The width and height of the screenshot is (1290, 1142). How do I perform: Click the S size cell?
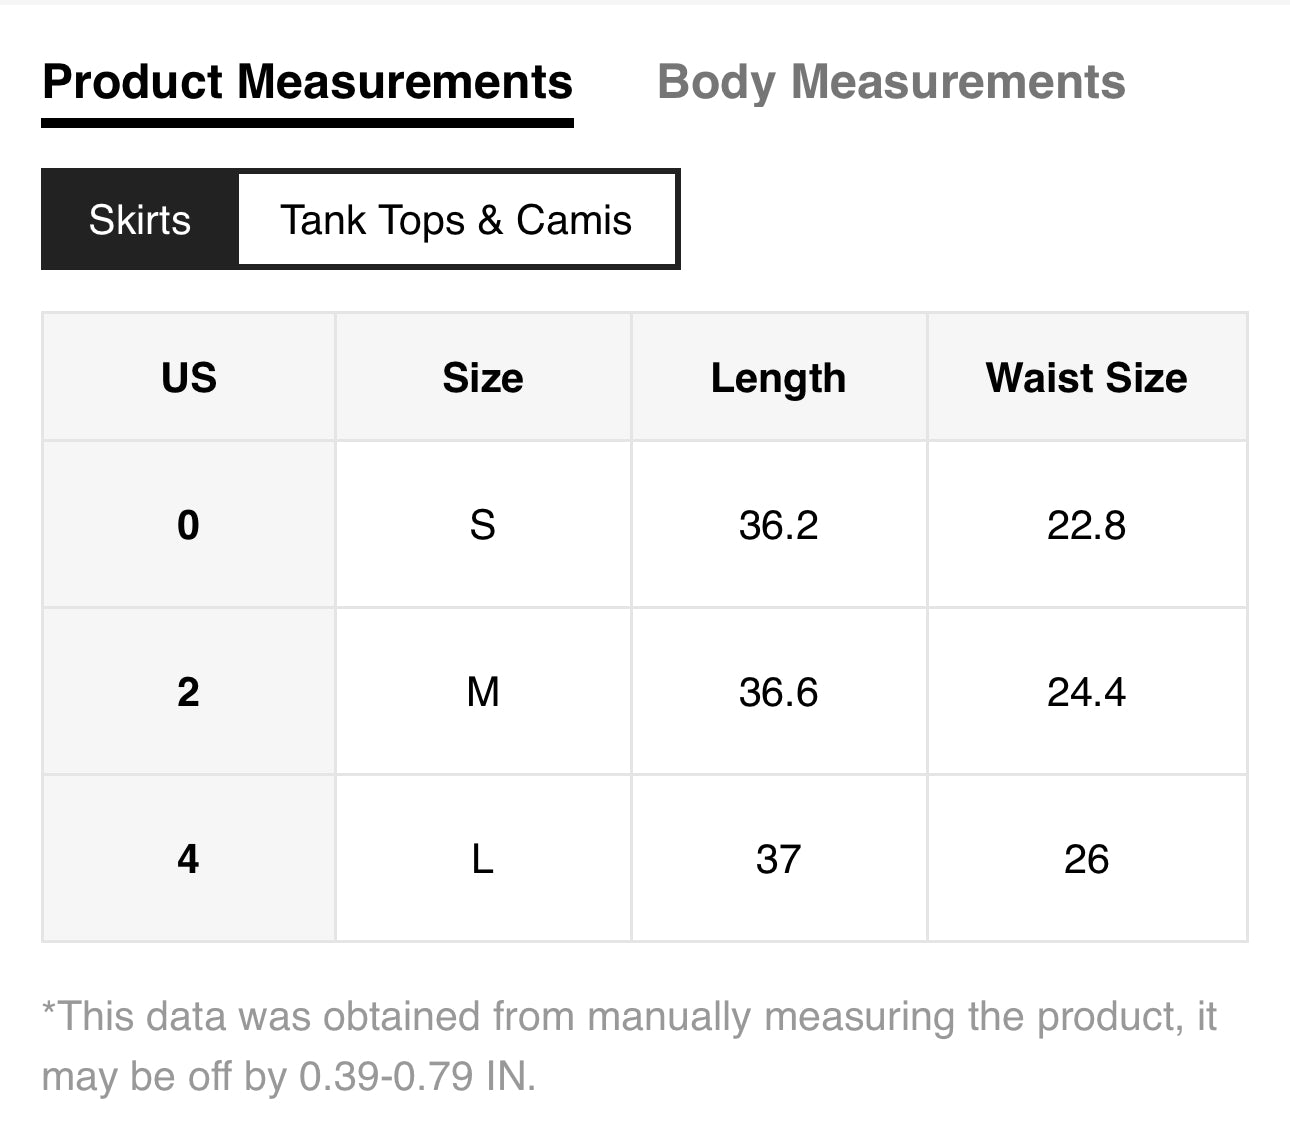pyautogui.click(x=483, y=525)
